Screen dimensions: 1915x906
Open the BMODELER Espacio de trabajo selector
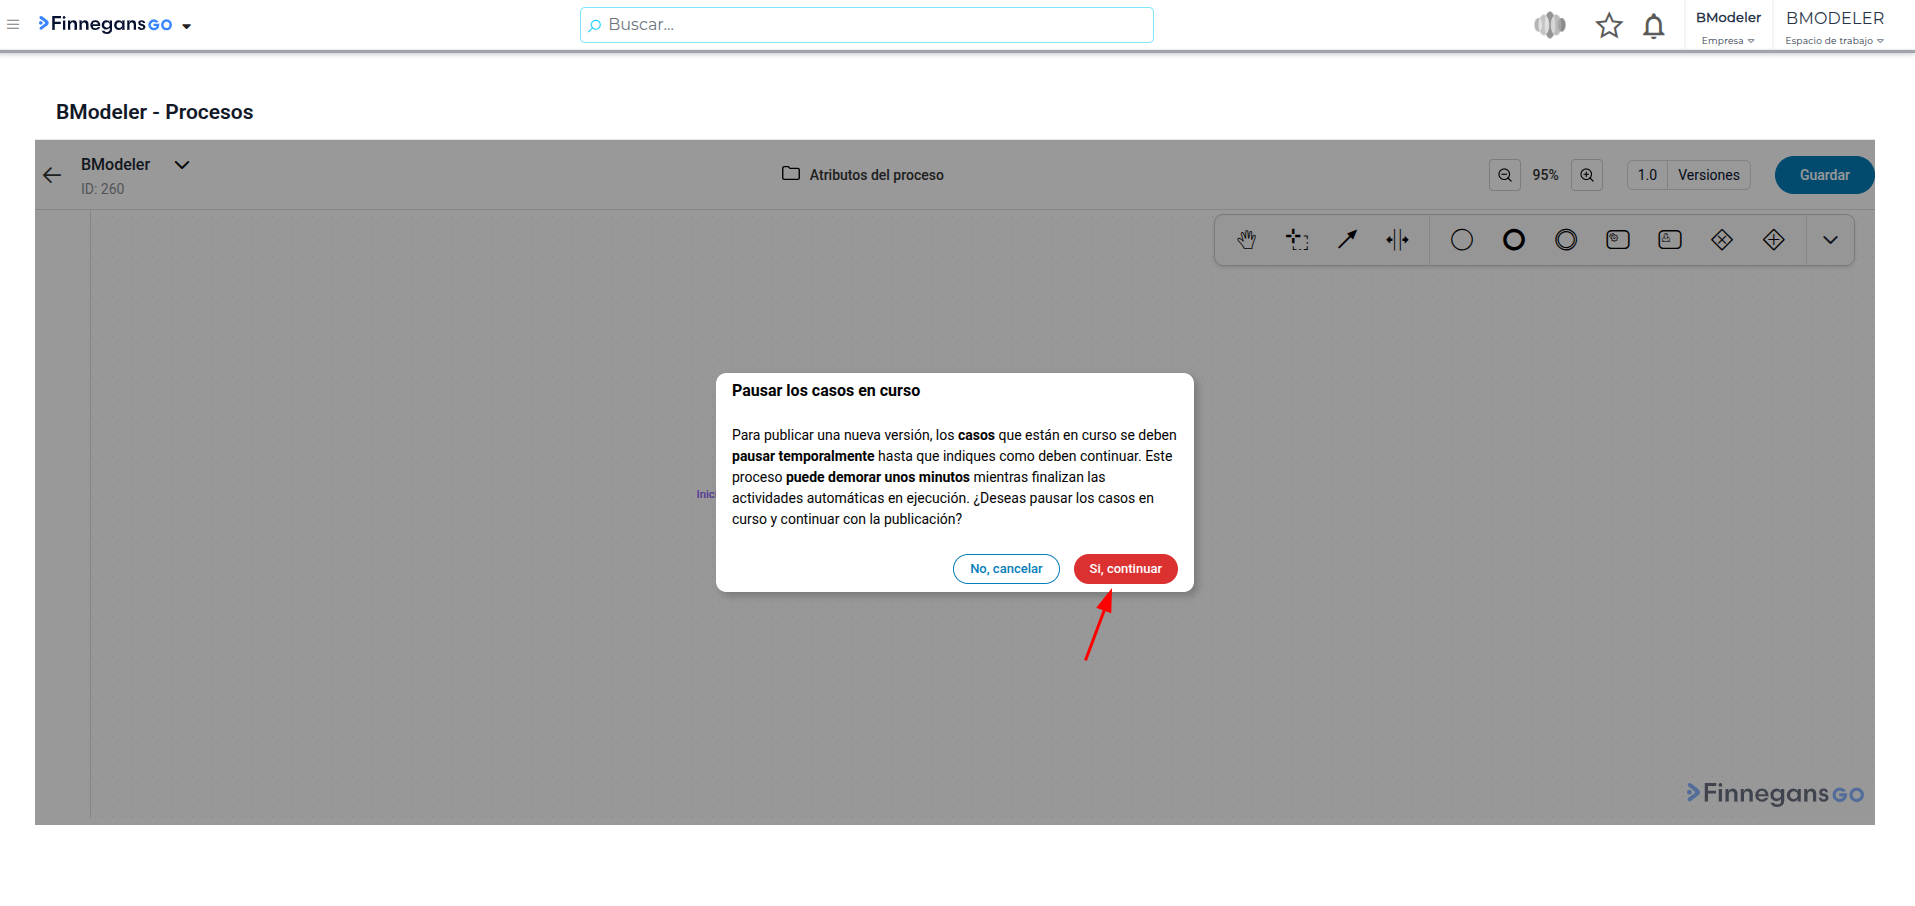pyautogui.click(x=1835, y=27)
